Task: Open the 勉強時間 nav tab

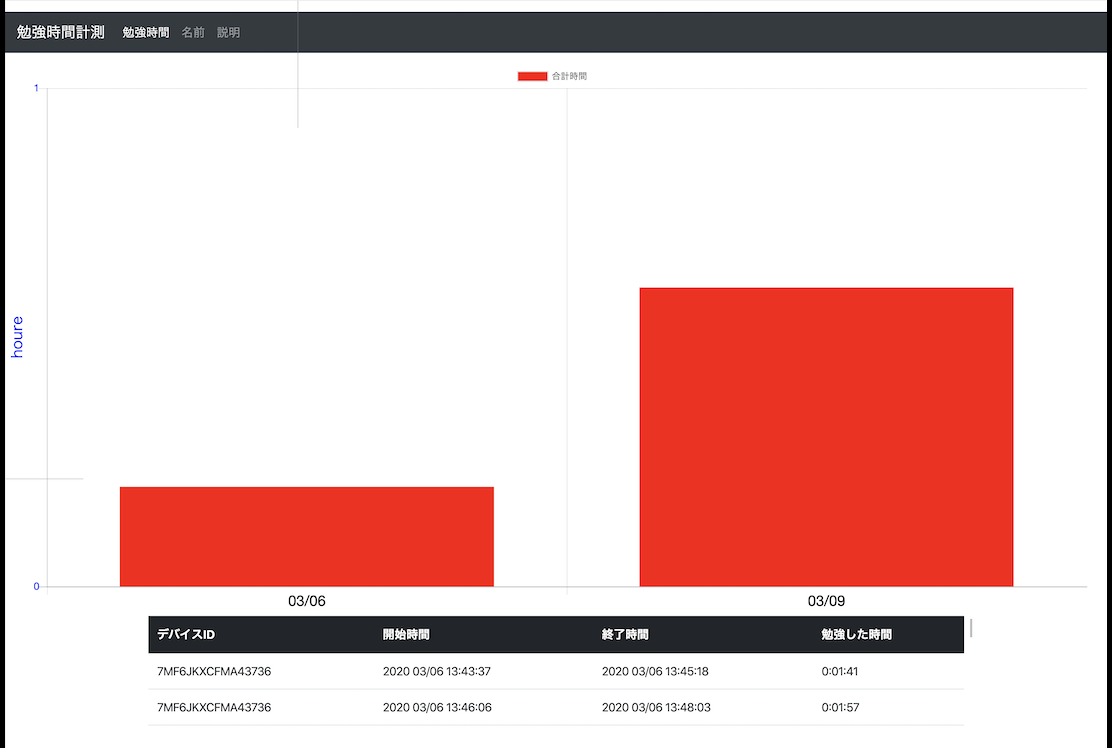Action: (146, 33)
